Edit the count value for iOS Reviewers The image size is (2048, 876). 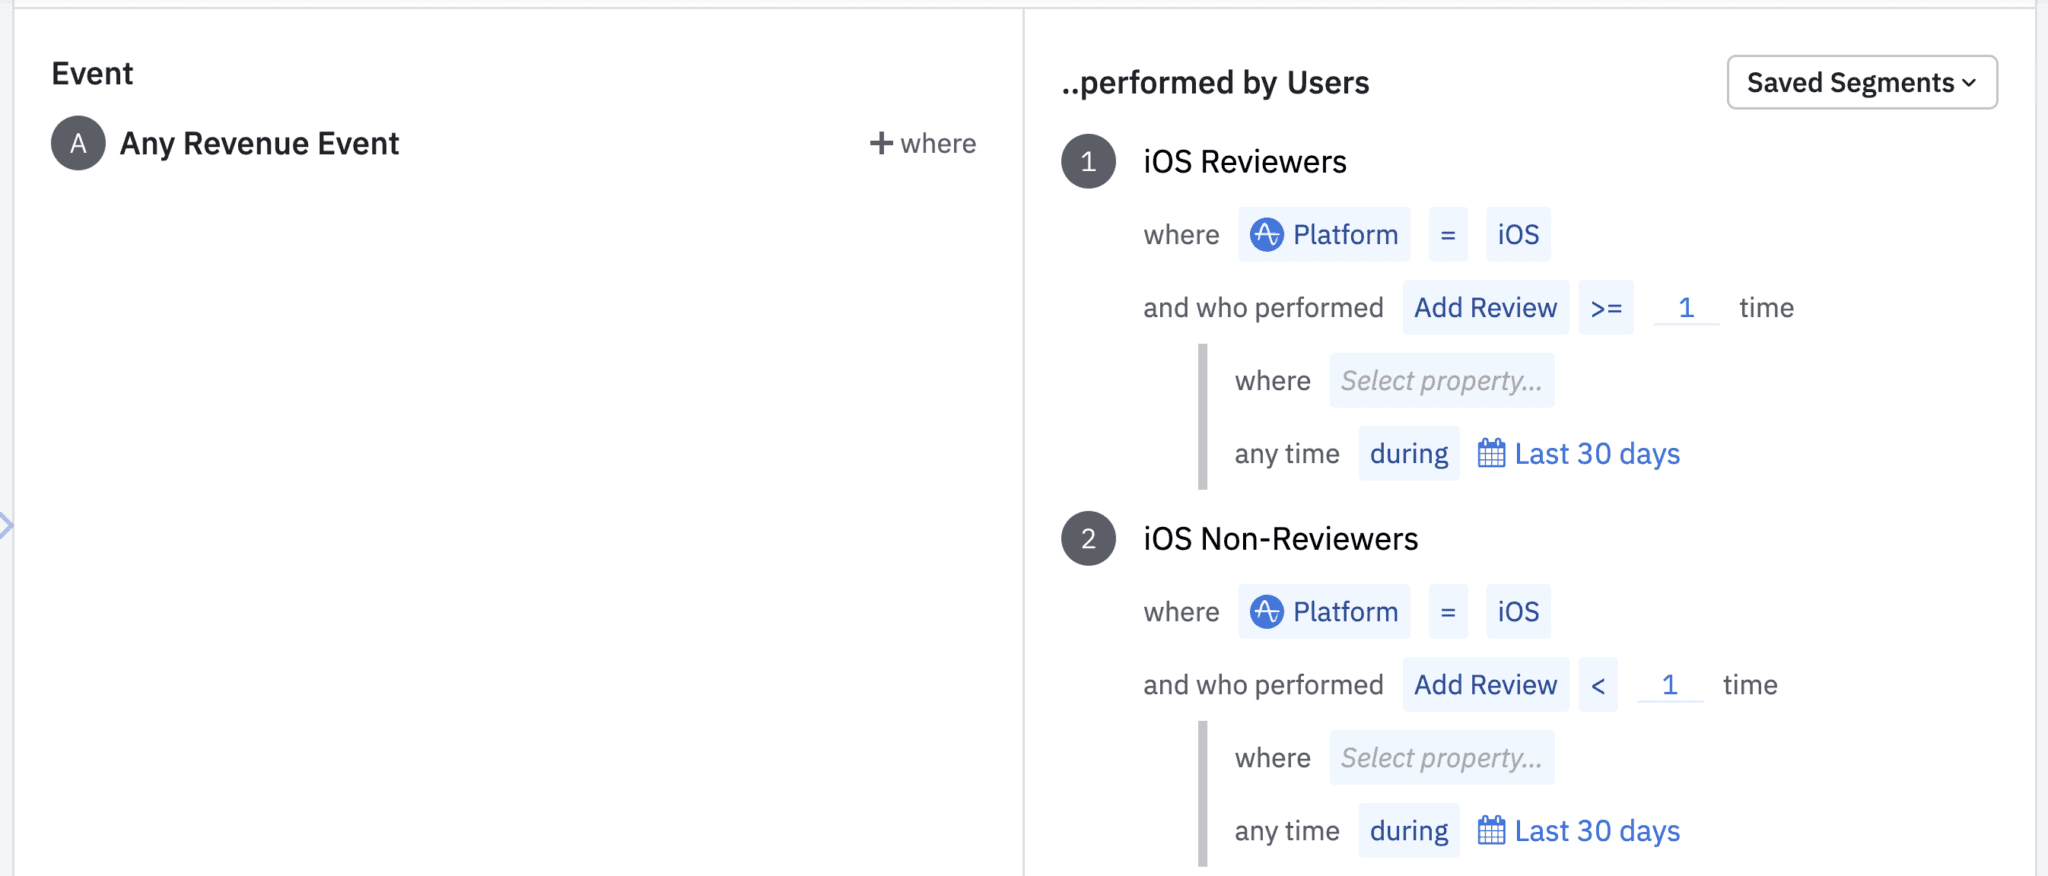pos(1686,308)
